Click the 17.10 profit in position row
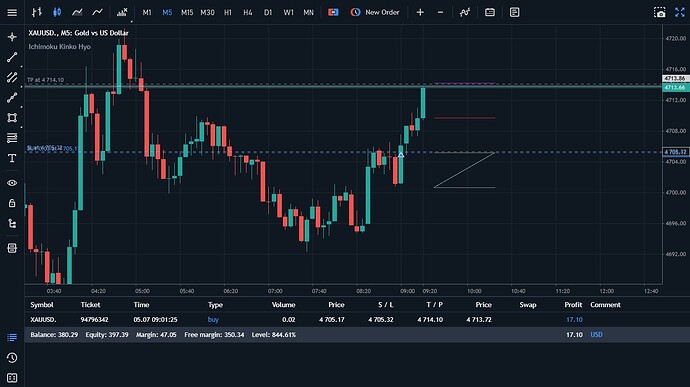This screenshot has width=690, height=387. click(x=574, y=320)
